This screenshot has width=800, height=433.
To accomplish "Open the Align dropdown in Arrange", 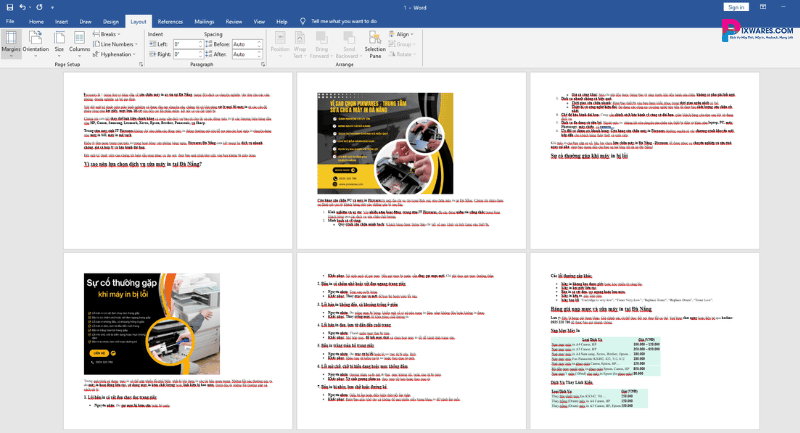I will coord(405,33).
